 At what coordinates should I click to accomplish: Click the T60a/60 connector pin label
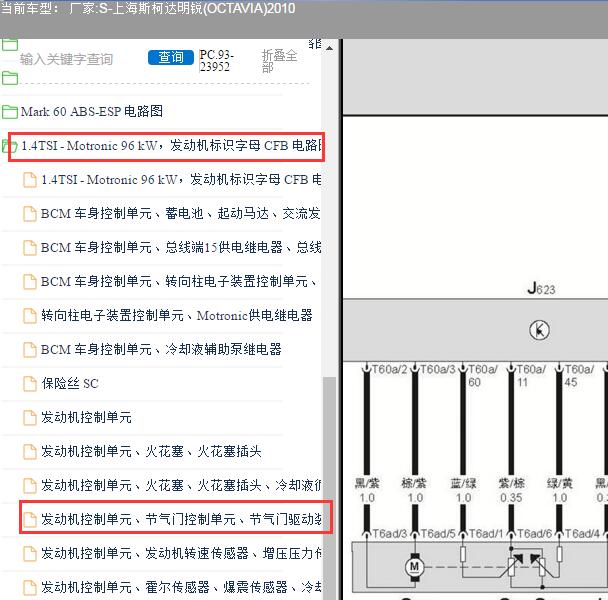coord(482,376)
